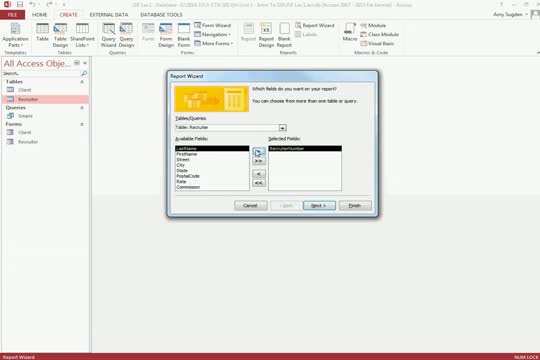The height and width of the screenshot is (360, 540).
Task: Collapse the Tables group in navigation pane
Action: tap(82, 82)
